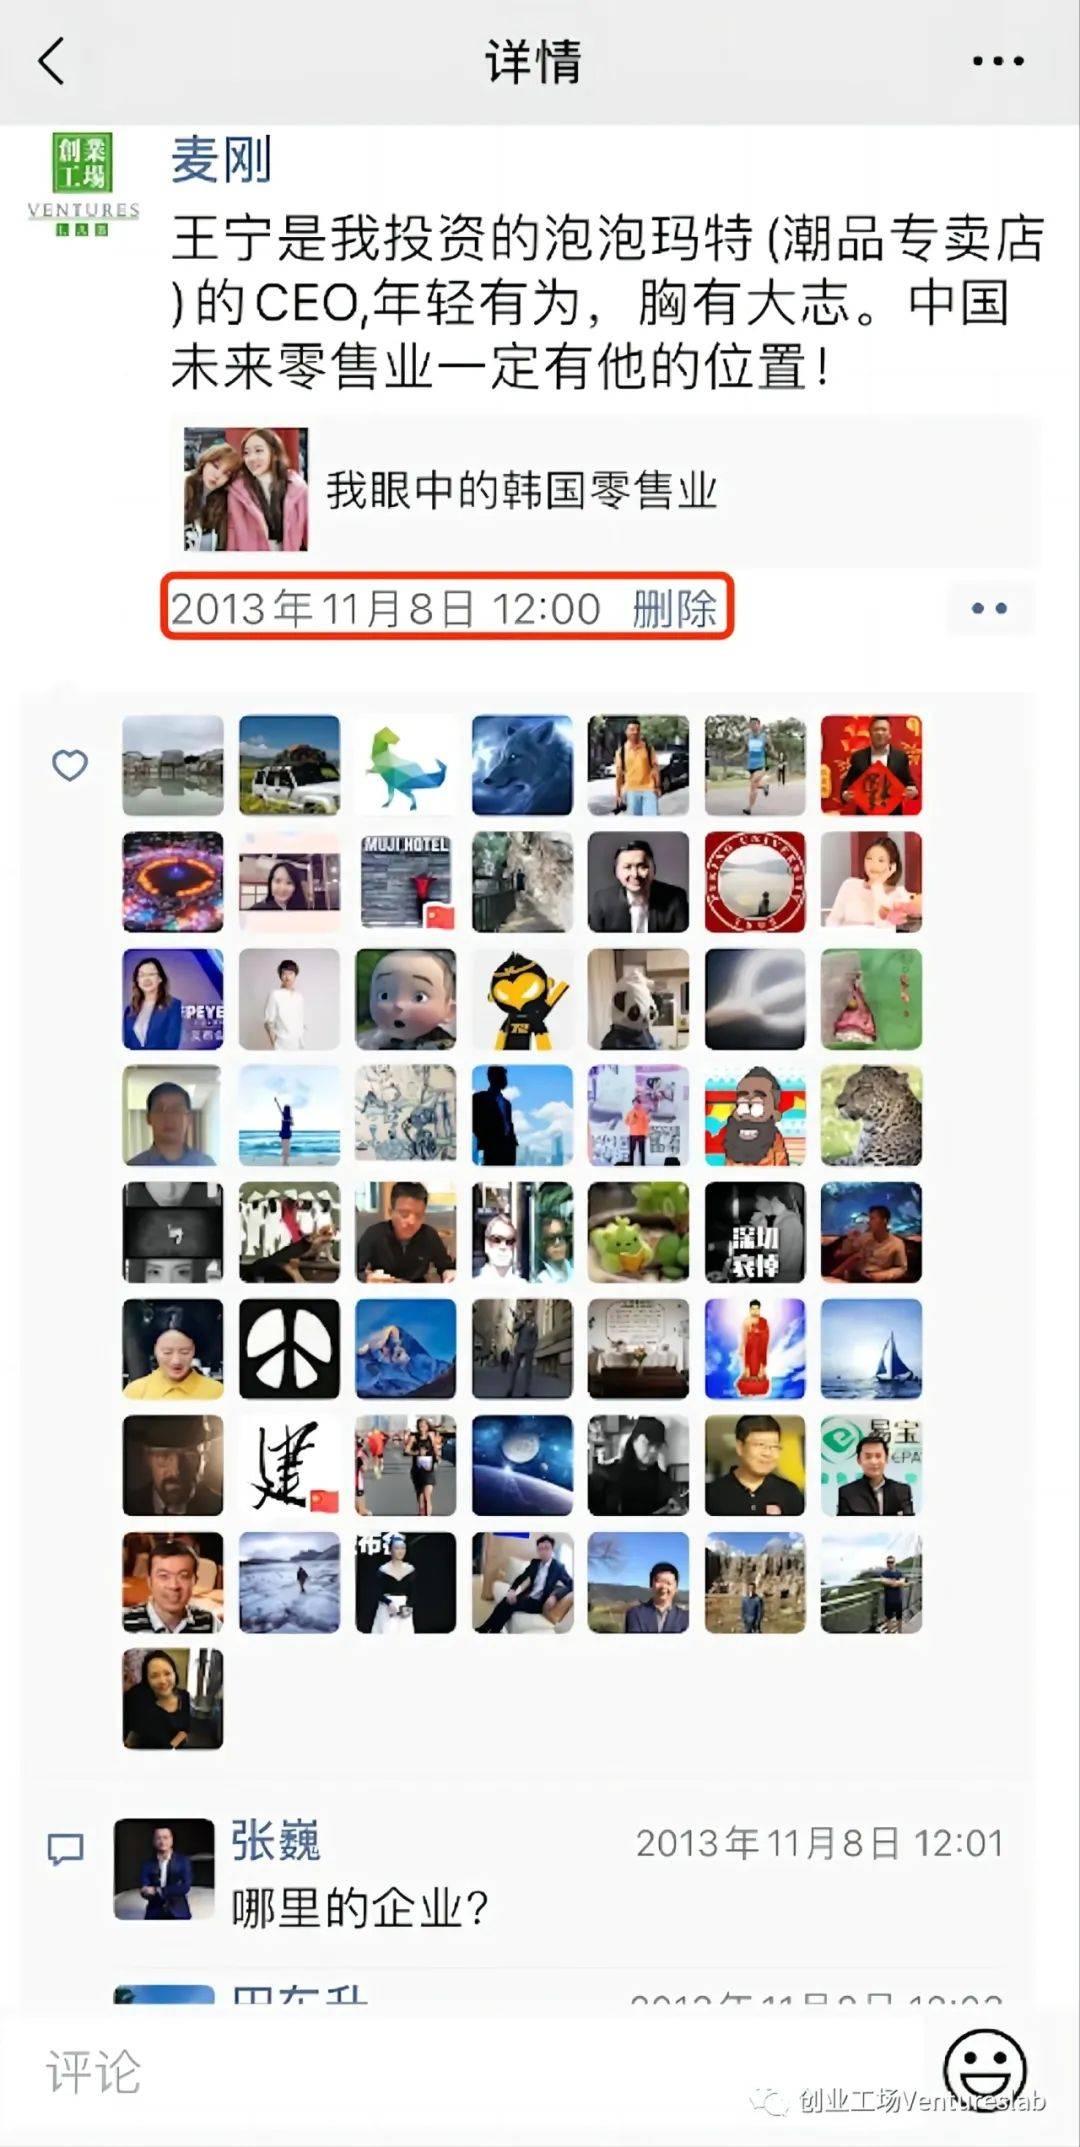
Task: Tap the 评论 comment input field
Action: tap(480, 2071)
